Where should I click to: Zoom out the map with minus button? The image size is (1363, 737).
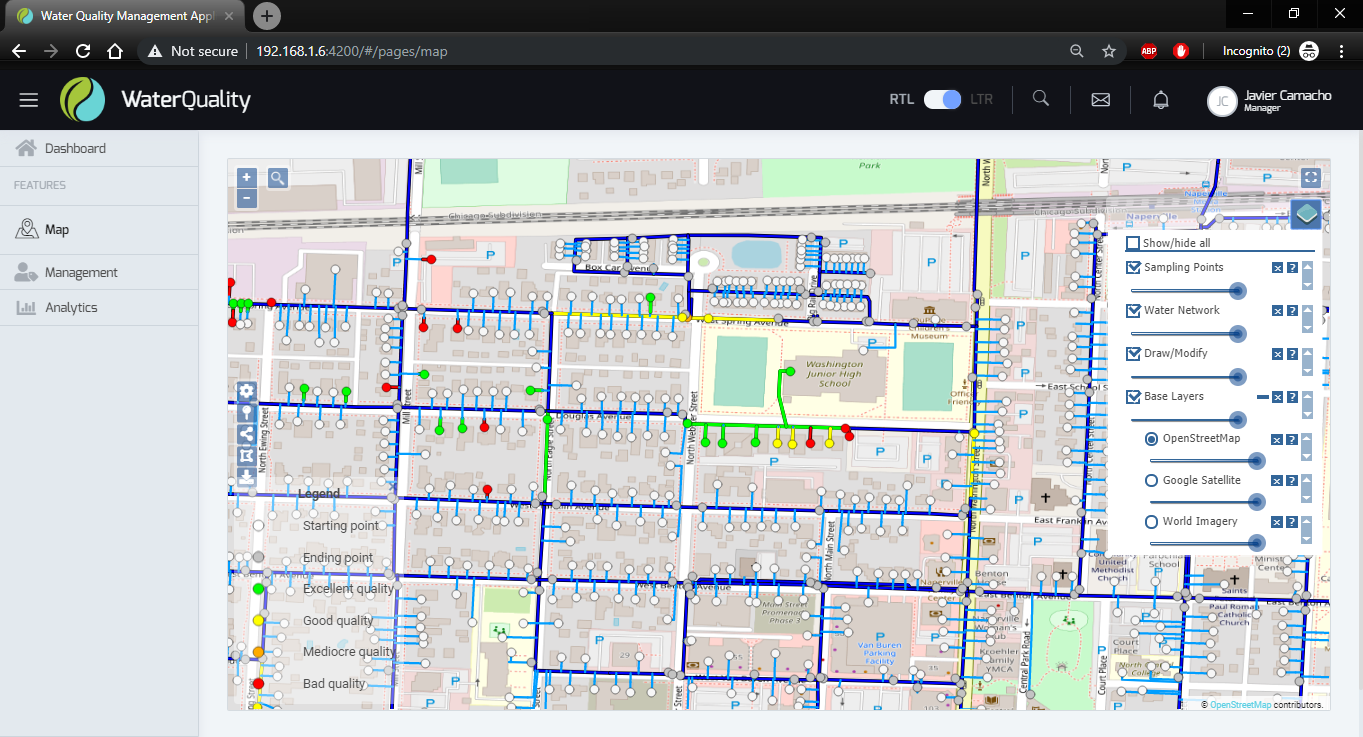tap(247, 198)
